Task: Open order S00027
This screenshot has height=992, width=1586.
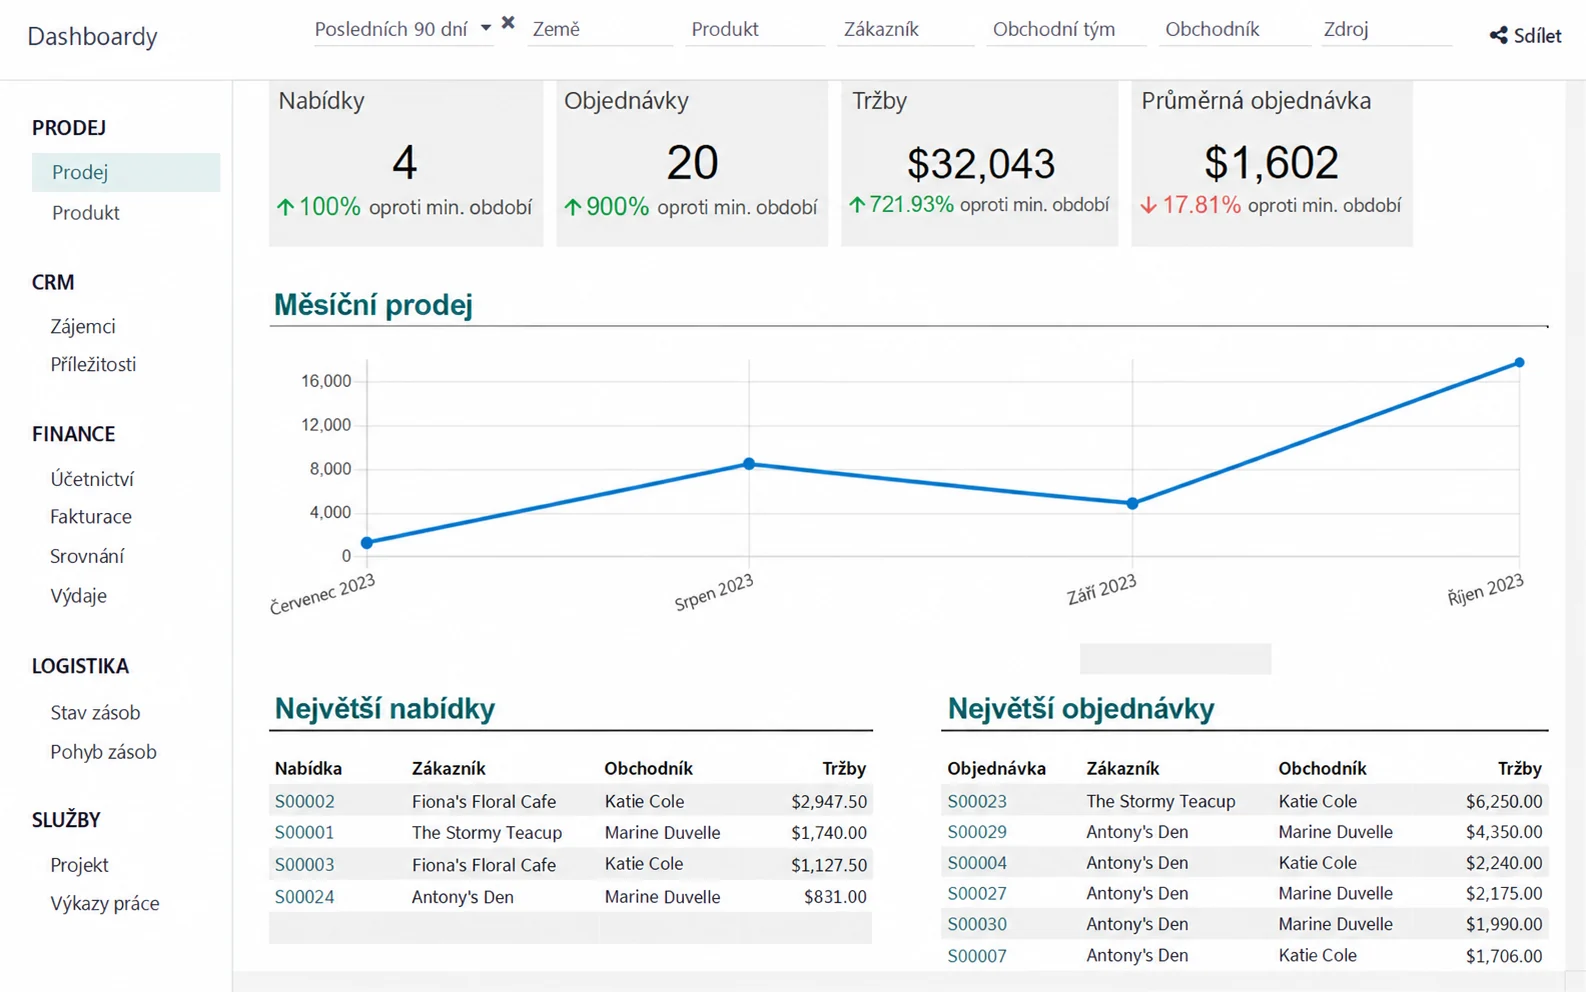Action: tap(977, 894)
